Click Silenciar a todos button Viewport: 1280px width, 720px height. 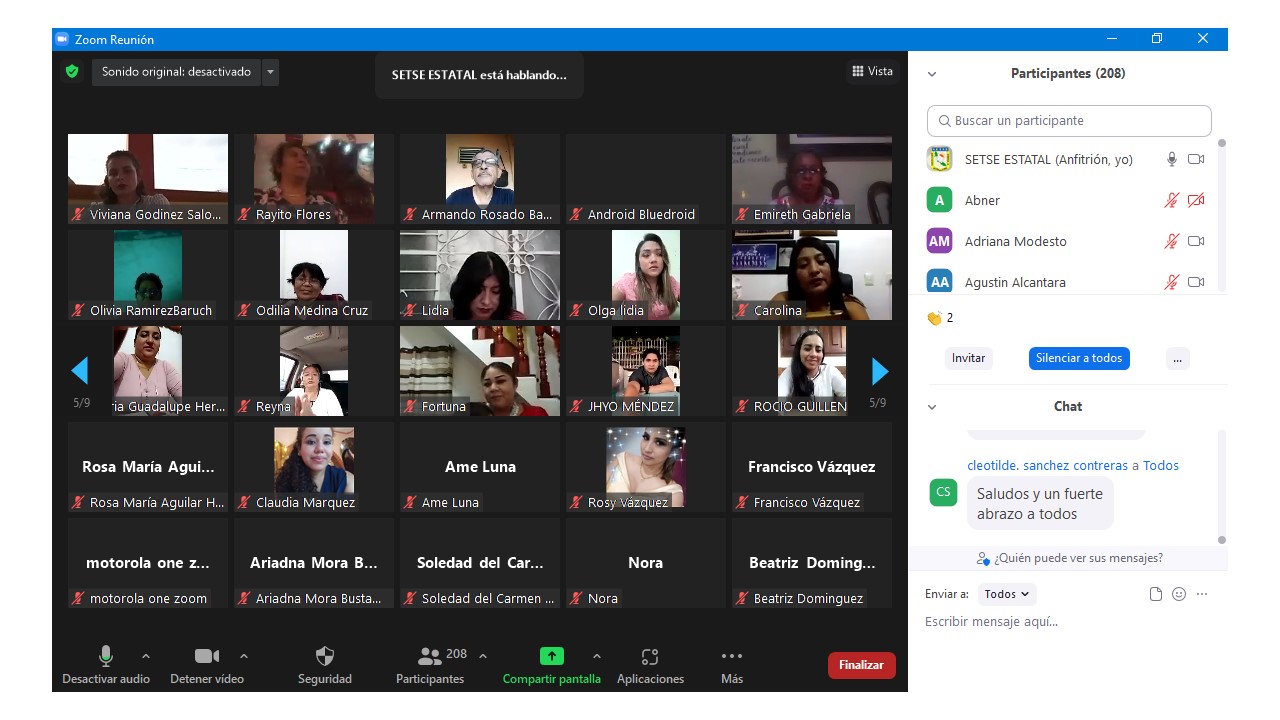tap(1079, 358)
